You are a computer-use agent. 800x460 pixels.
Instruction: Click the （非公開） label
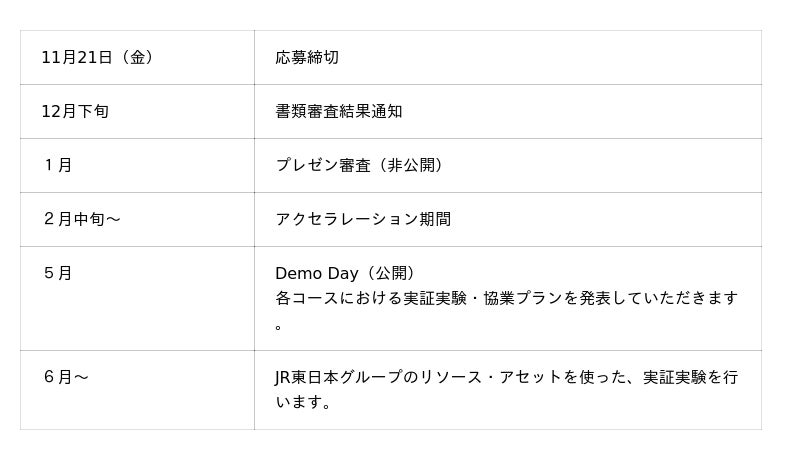pos(411,165)
